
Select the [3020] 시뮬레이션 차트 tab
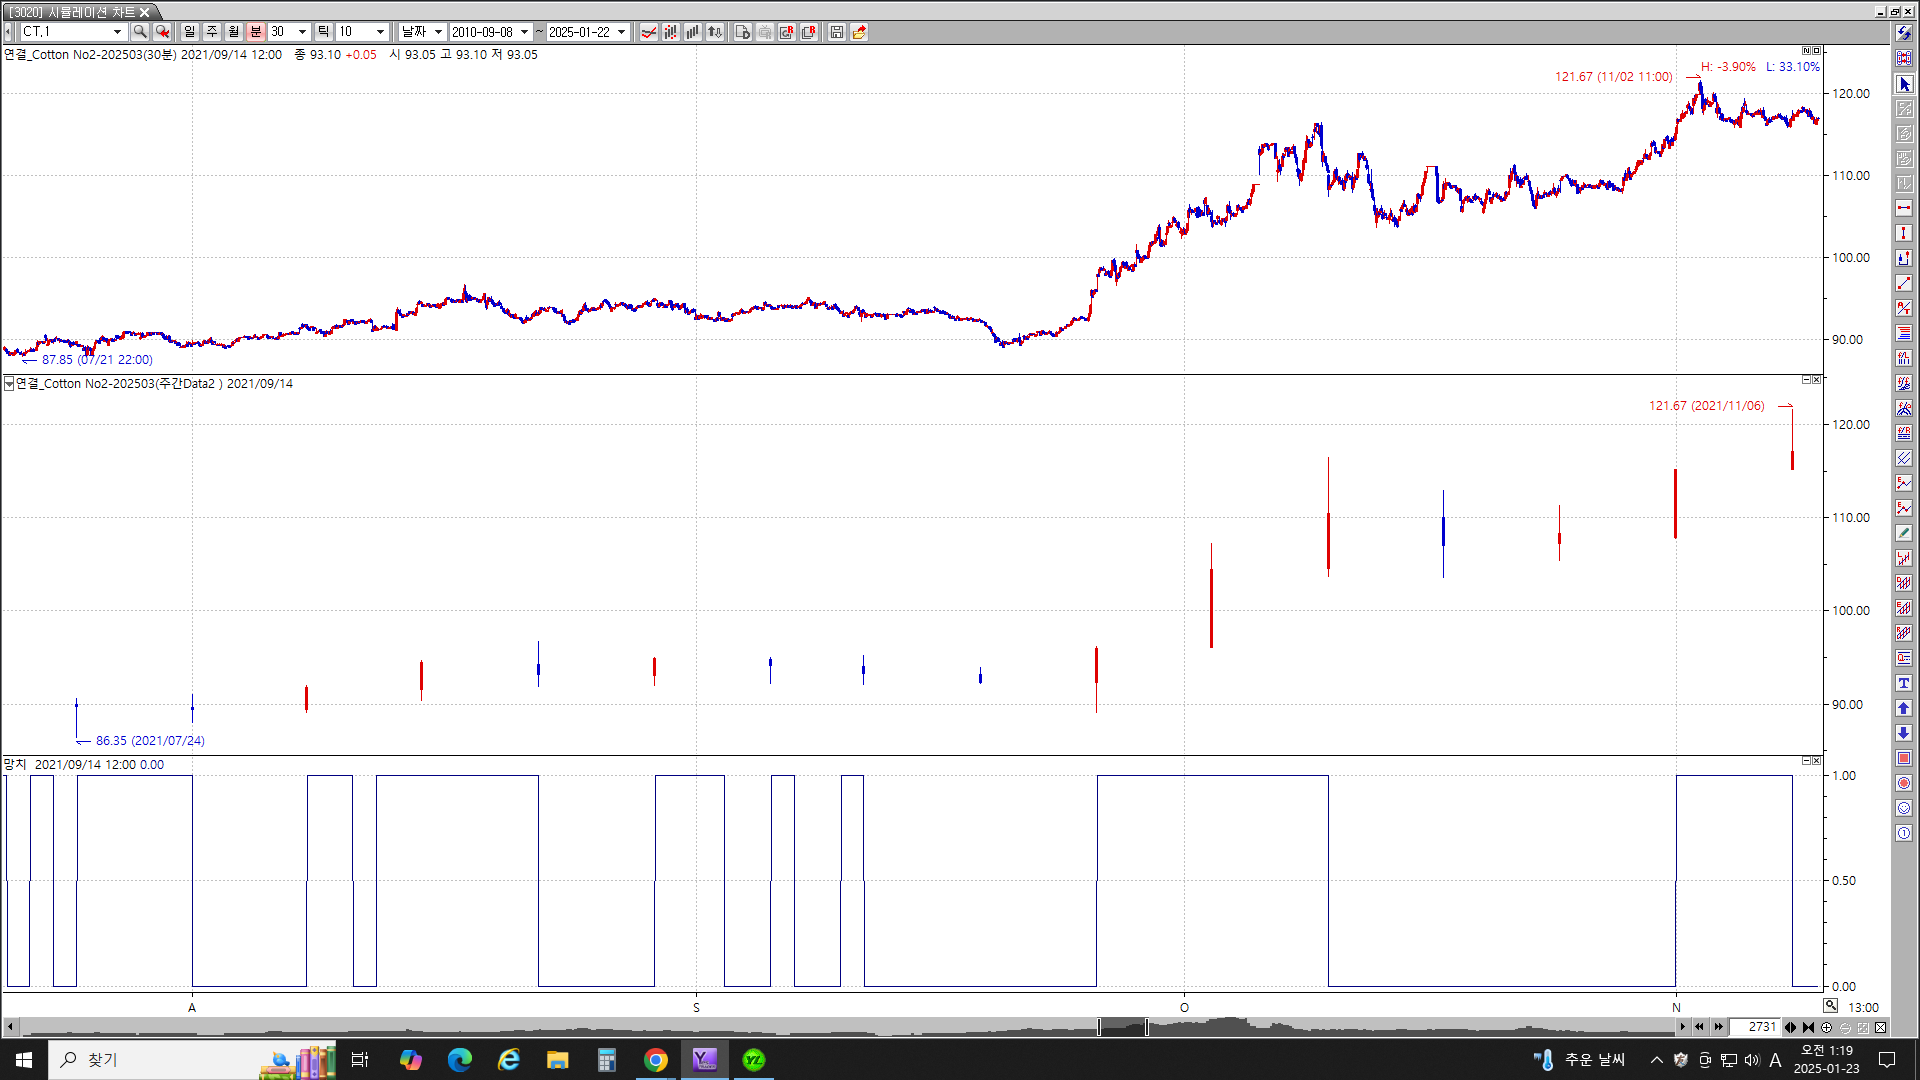click(72, 12)
